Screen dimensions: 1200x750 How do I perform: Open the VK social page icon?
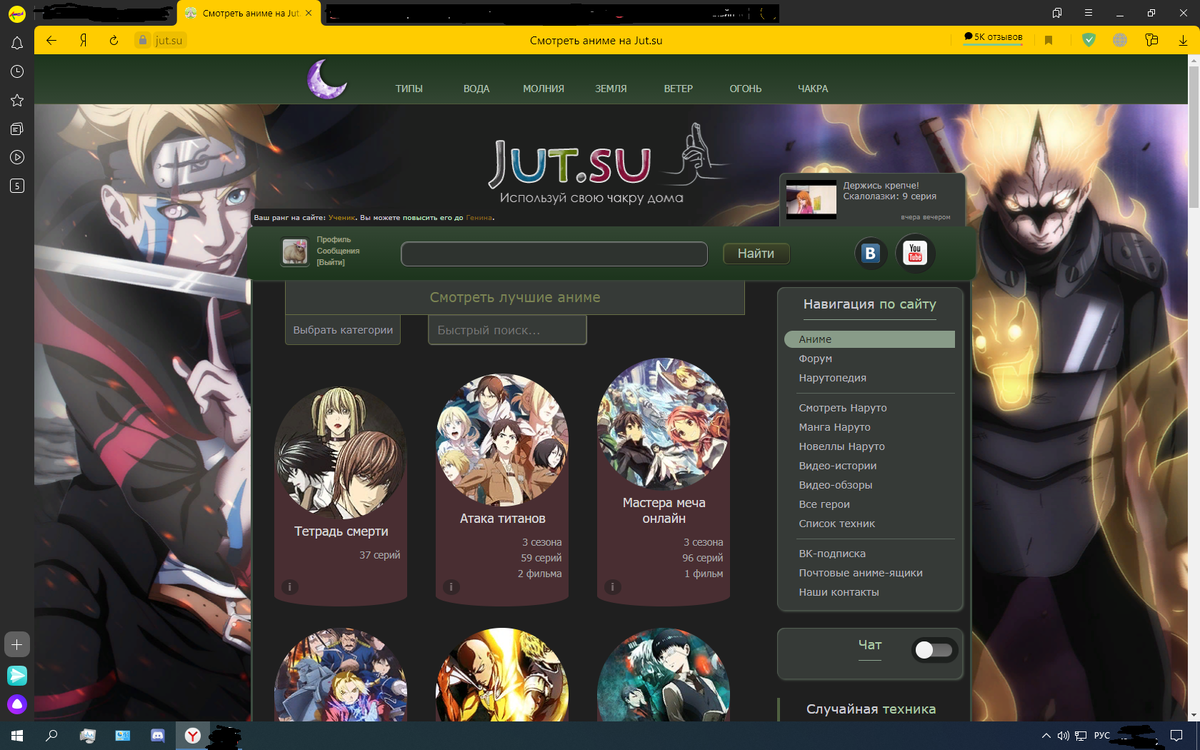pos(871,254)
